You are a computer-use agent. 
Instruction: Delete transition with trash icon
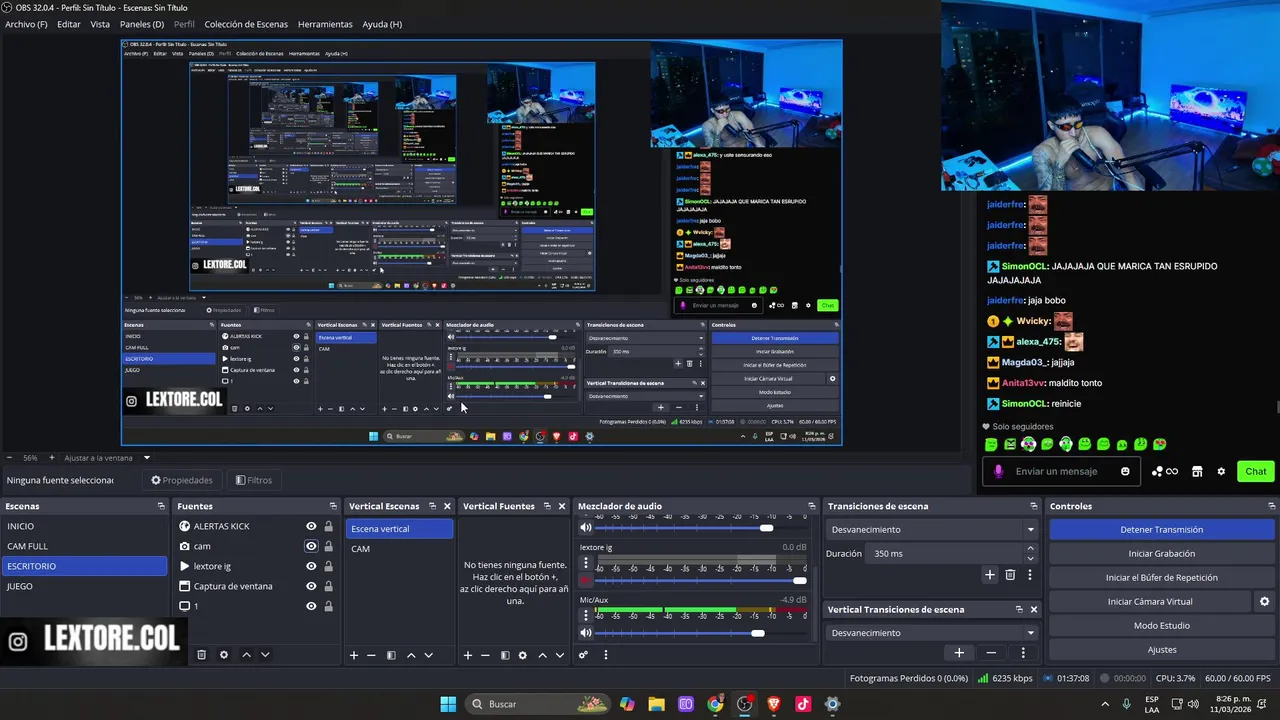tap(1010, 575)
